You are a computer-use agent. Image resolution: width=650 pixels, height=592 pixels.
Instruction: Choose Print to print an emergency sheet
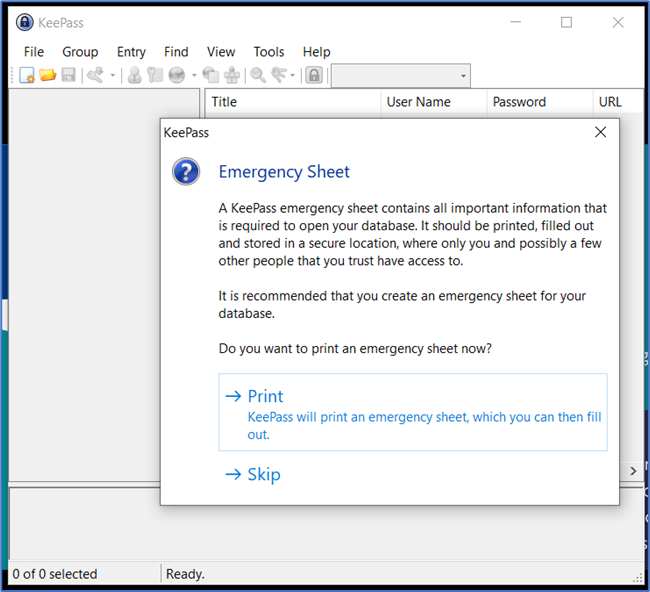point(413,412)
